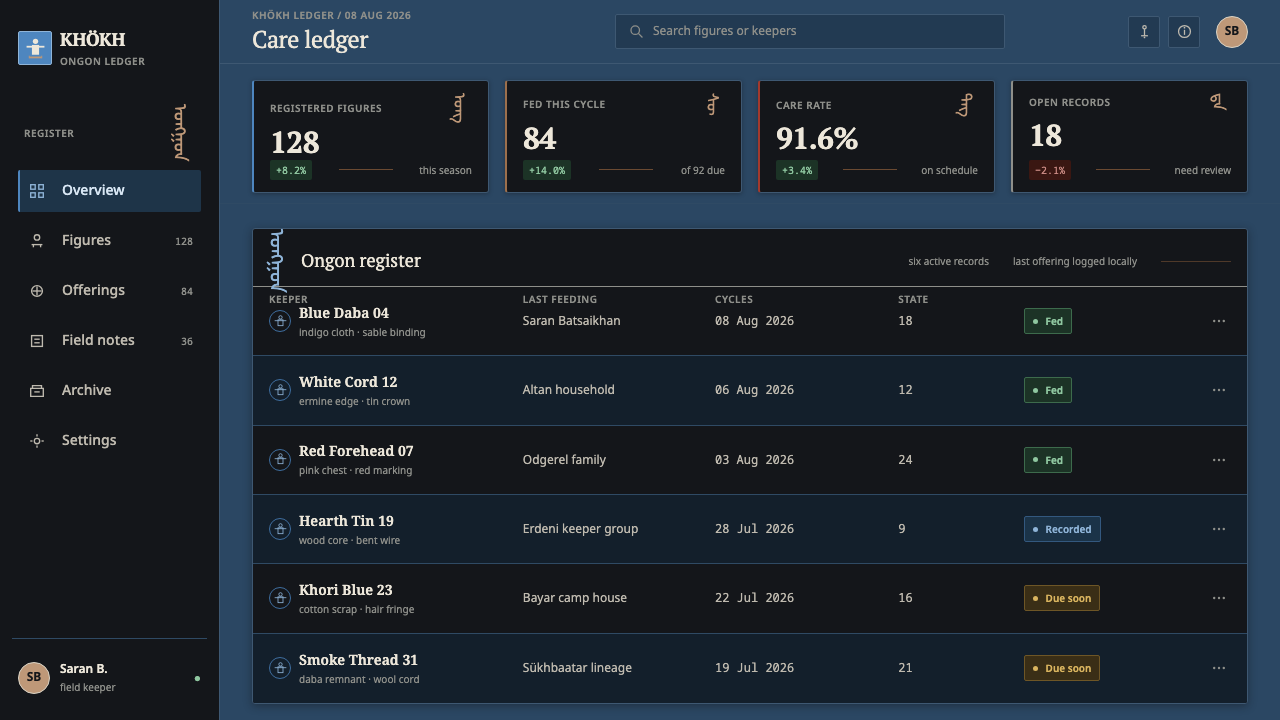Click the figure icon beside Hearth Tin 19
Image resolution: width=1280 pixels, height=720 pixels.
pyautogui.click(x=280, y=528)
